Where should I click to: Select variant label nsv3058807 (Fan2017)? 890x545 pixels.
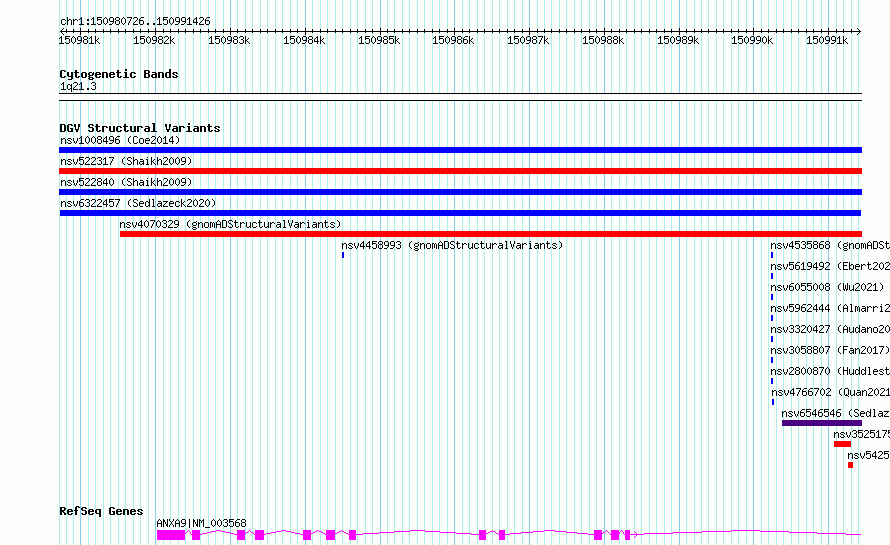click(830, 350)
